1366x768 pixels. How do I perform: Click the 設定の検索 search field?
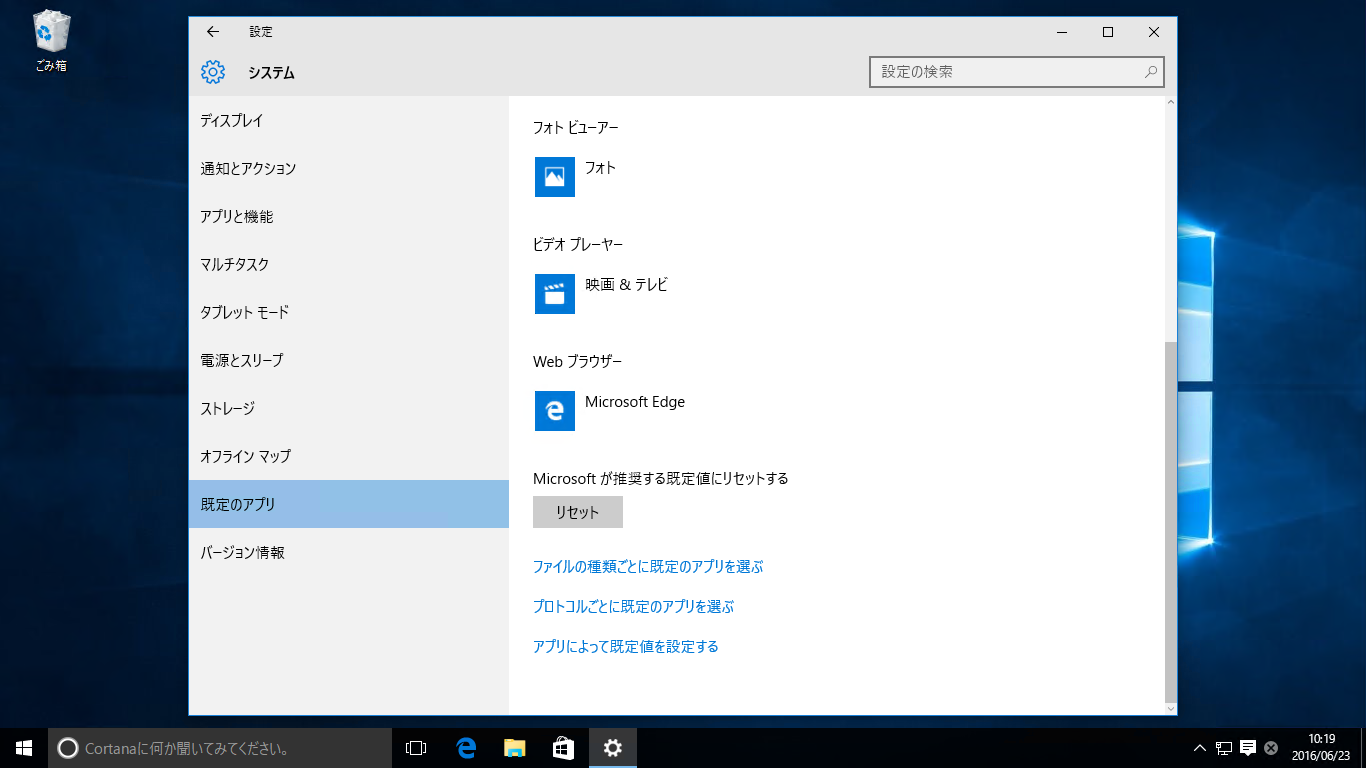[1015, 71]
